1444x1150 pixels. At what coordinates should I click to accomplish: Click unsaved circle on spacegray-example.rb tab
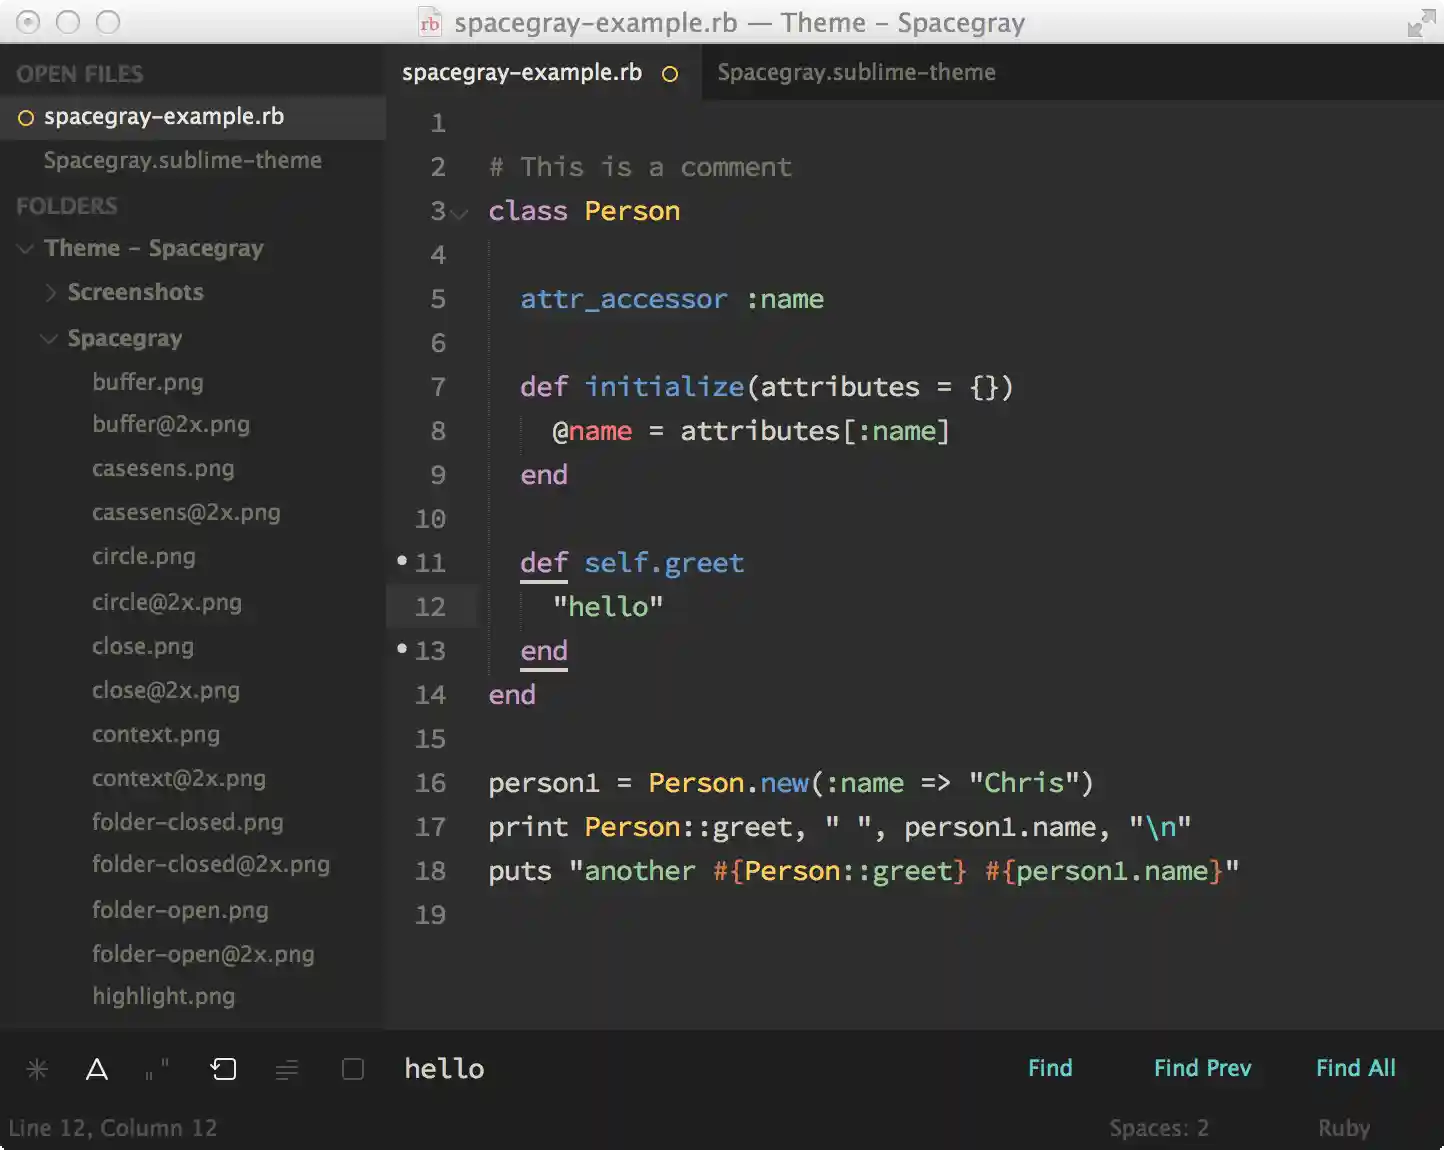(670, 74)
